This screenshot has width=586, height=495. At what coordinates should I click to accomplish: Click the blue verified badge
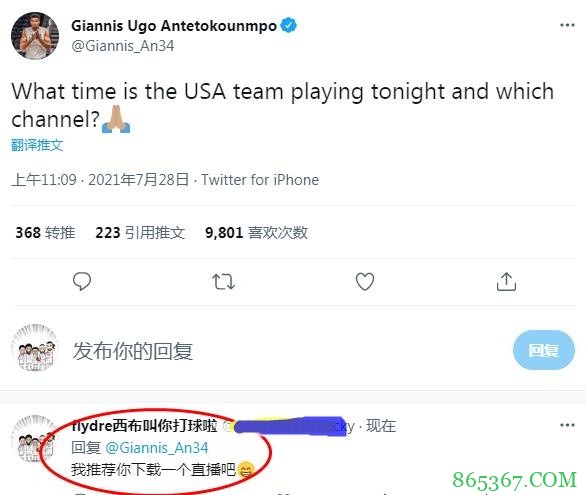tap(289, 25)
